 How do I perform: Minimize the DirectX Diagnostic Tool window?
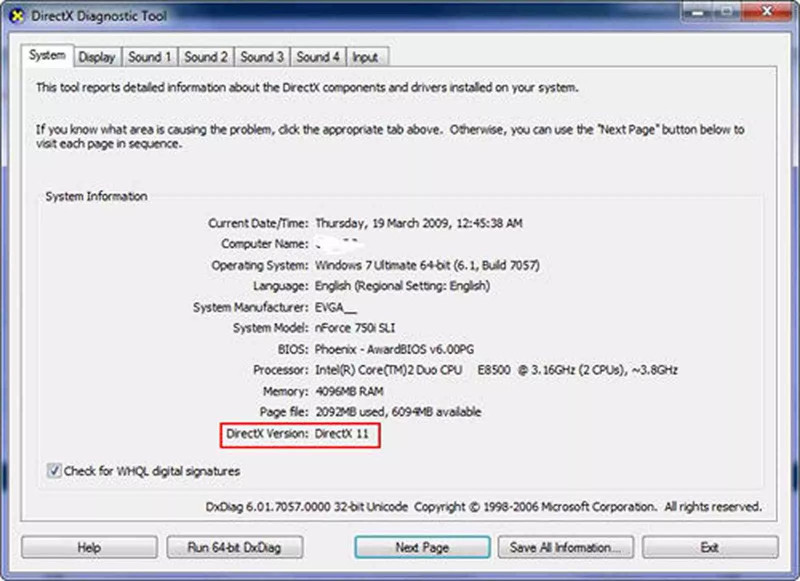[x=697, y=11]
